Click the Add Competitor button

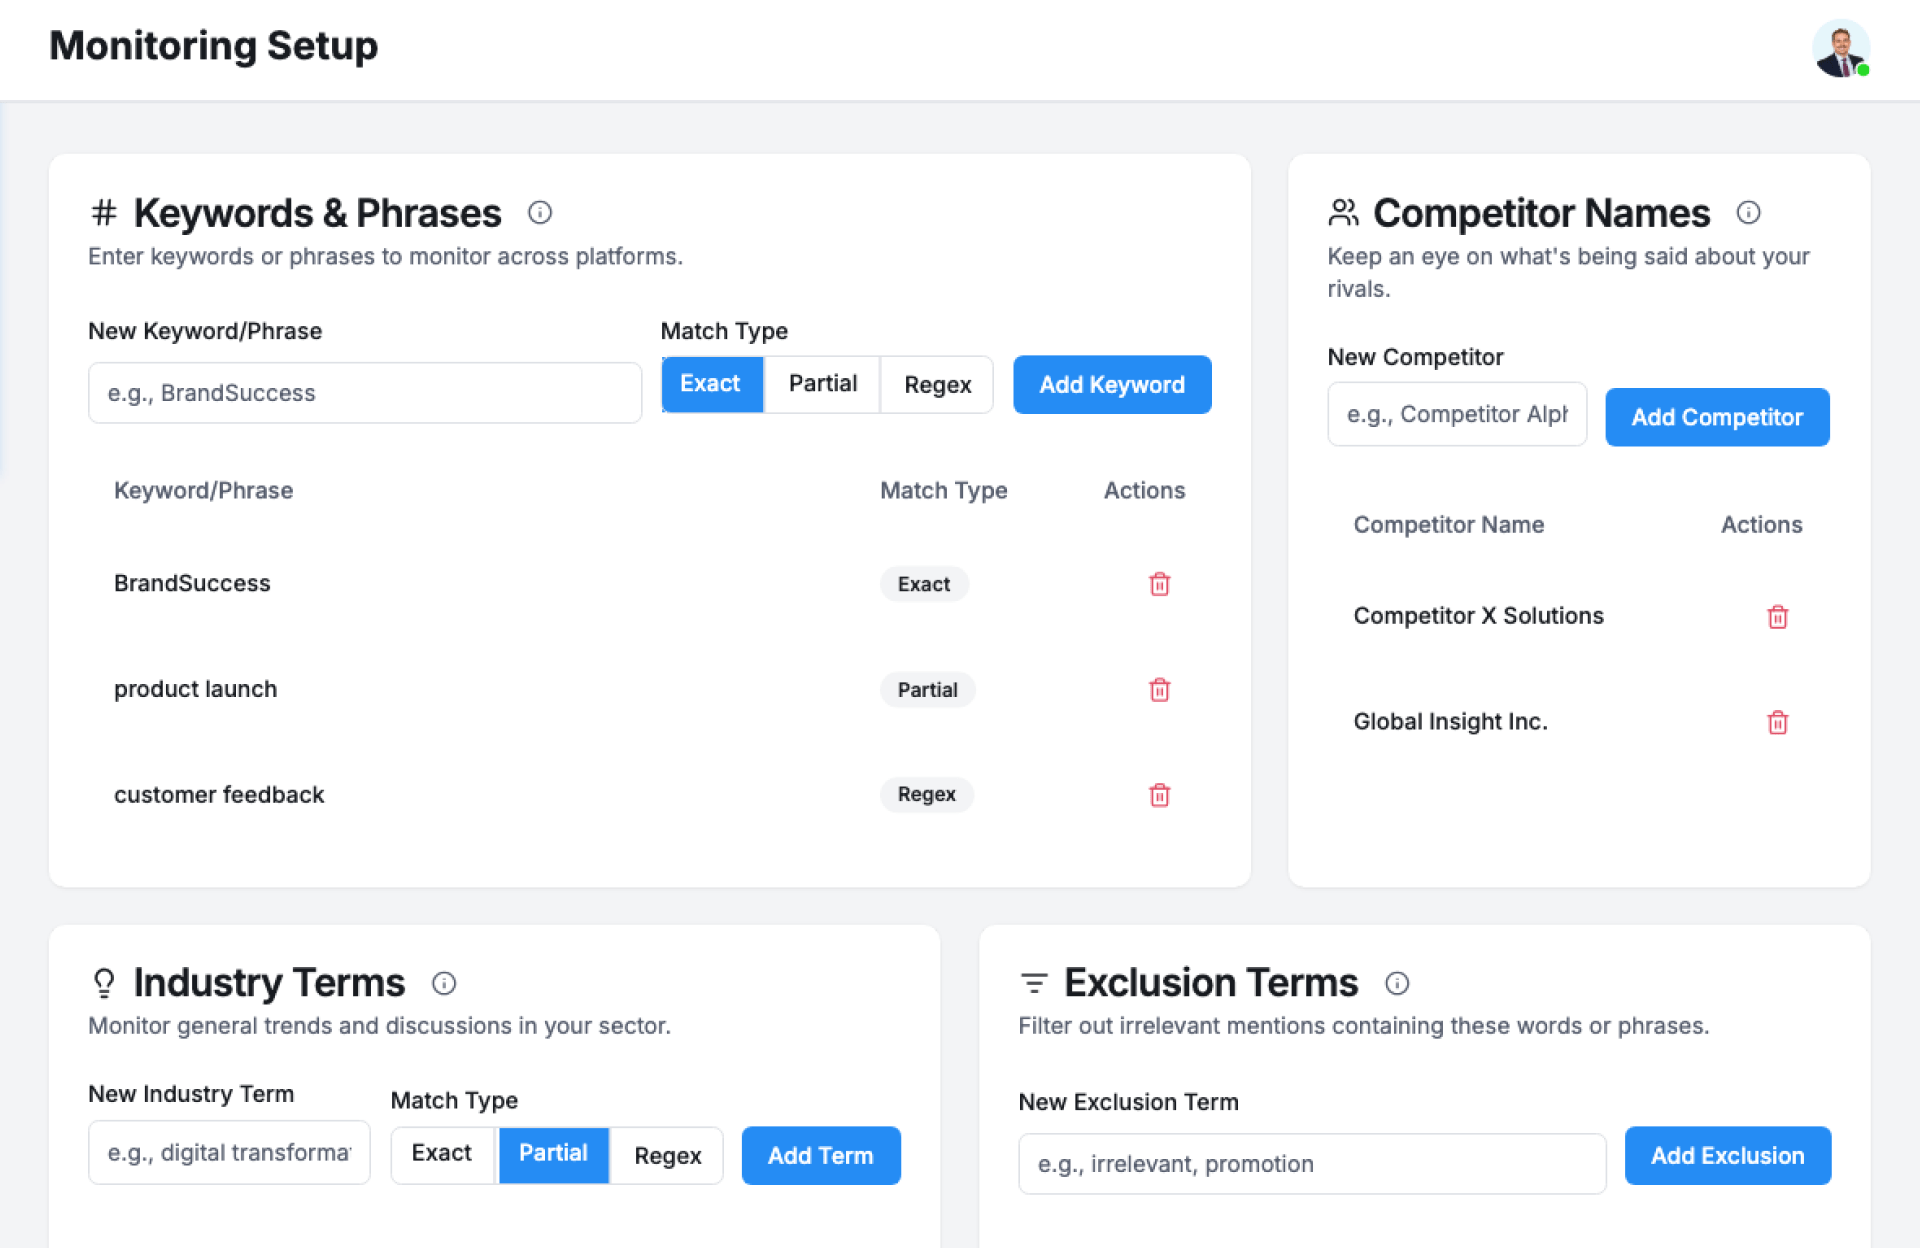[x=1716, y=417]
